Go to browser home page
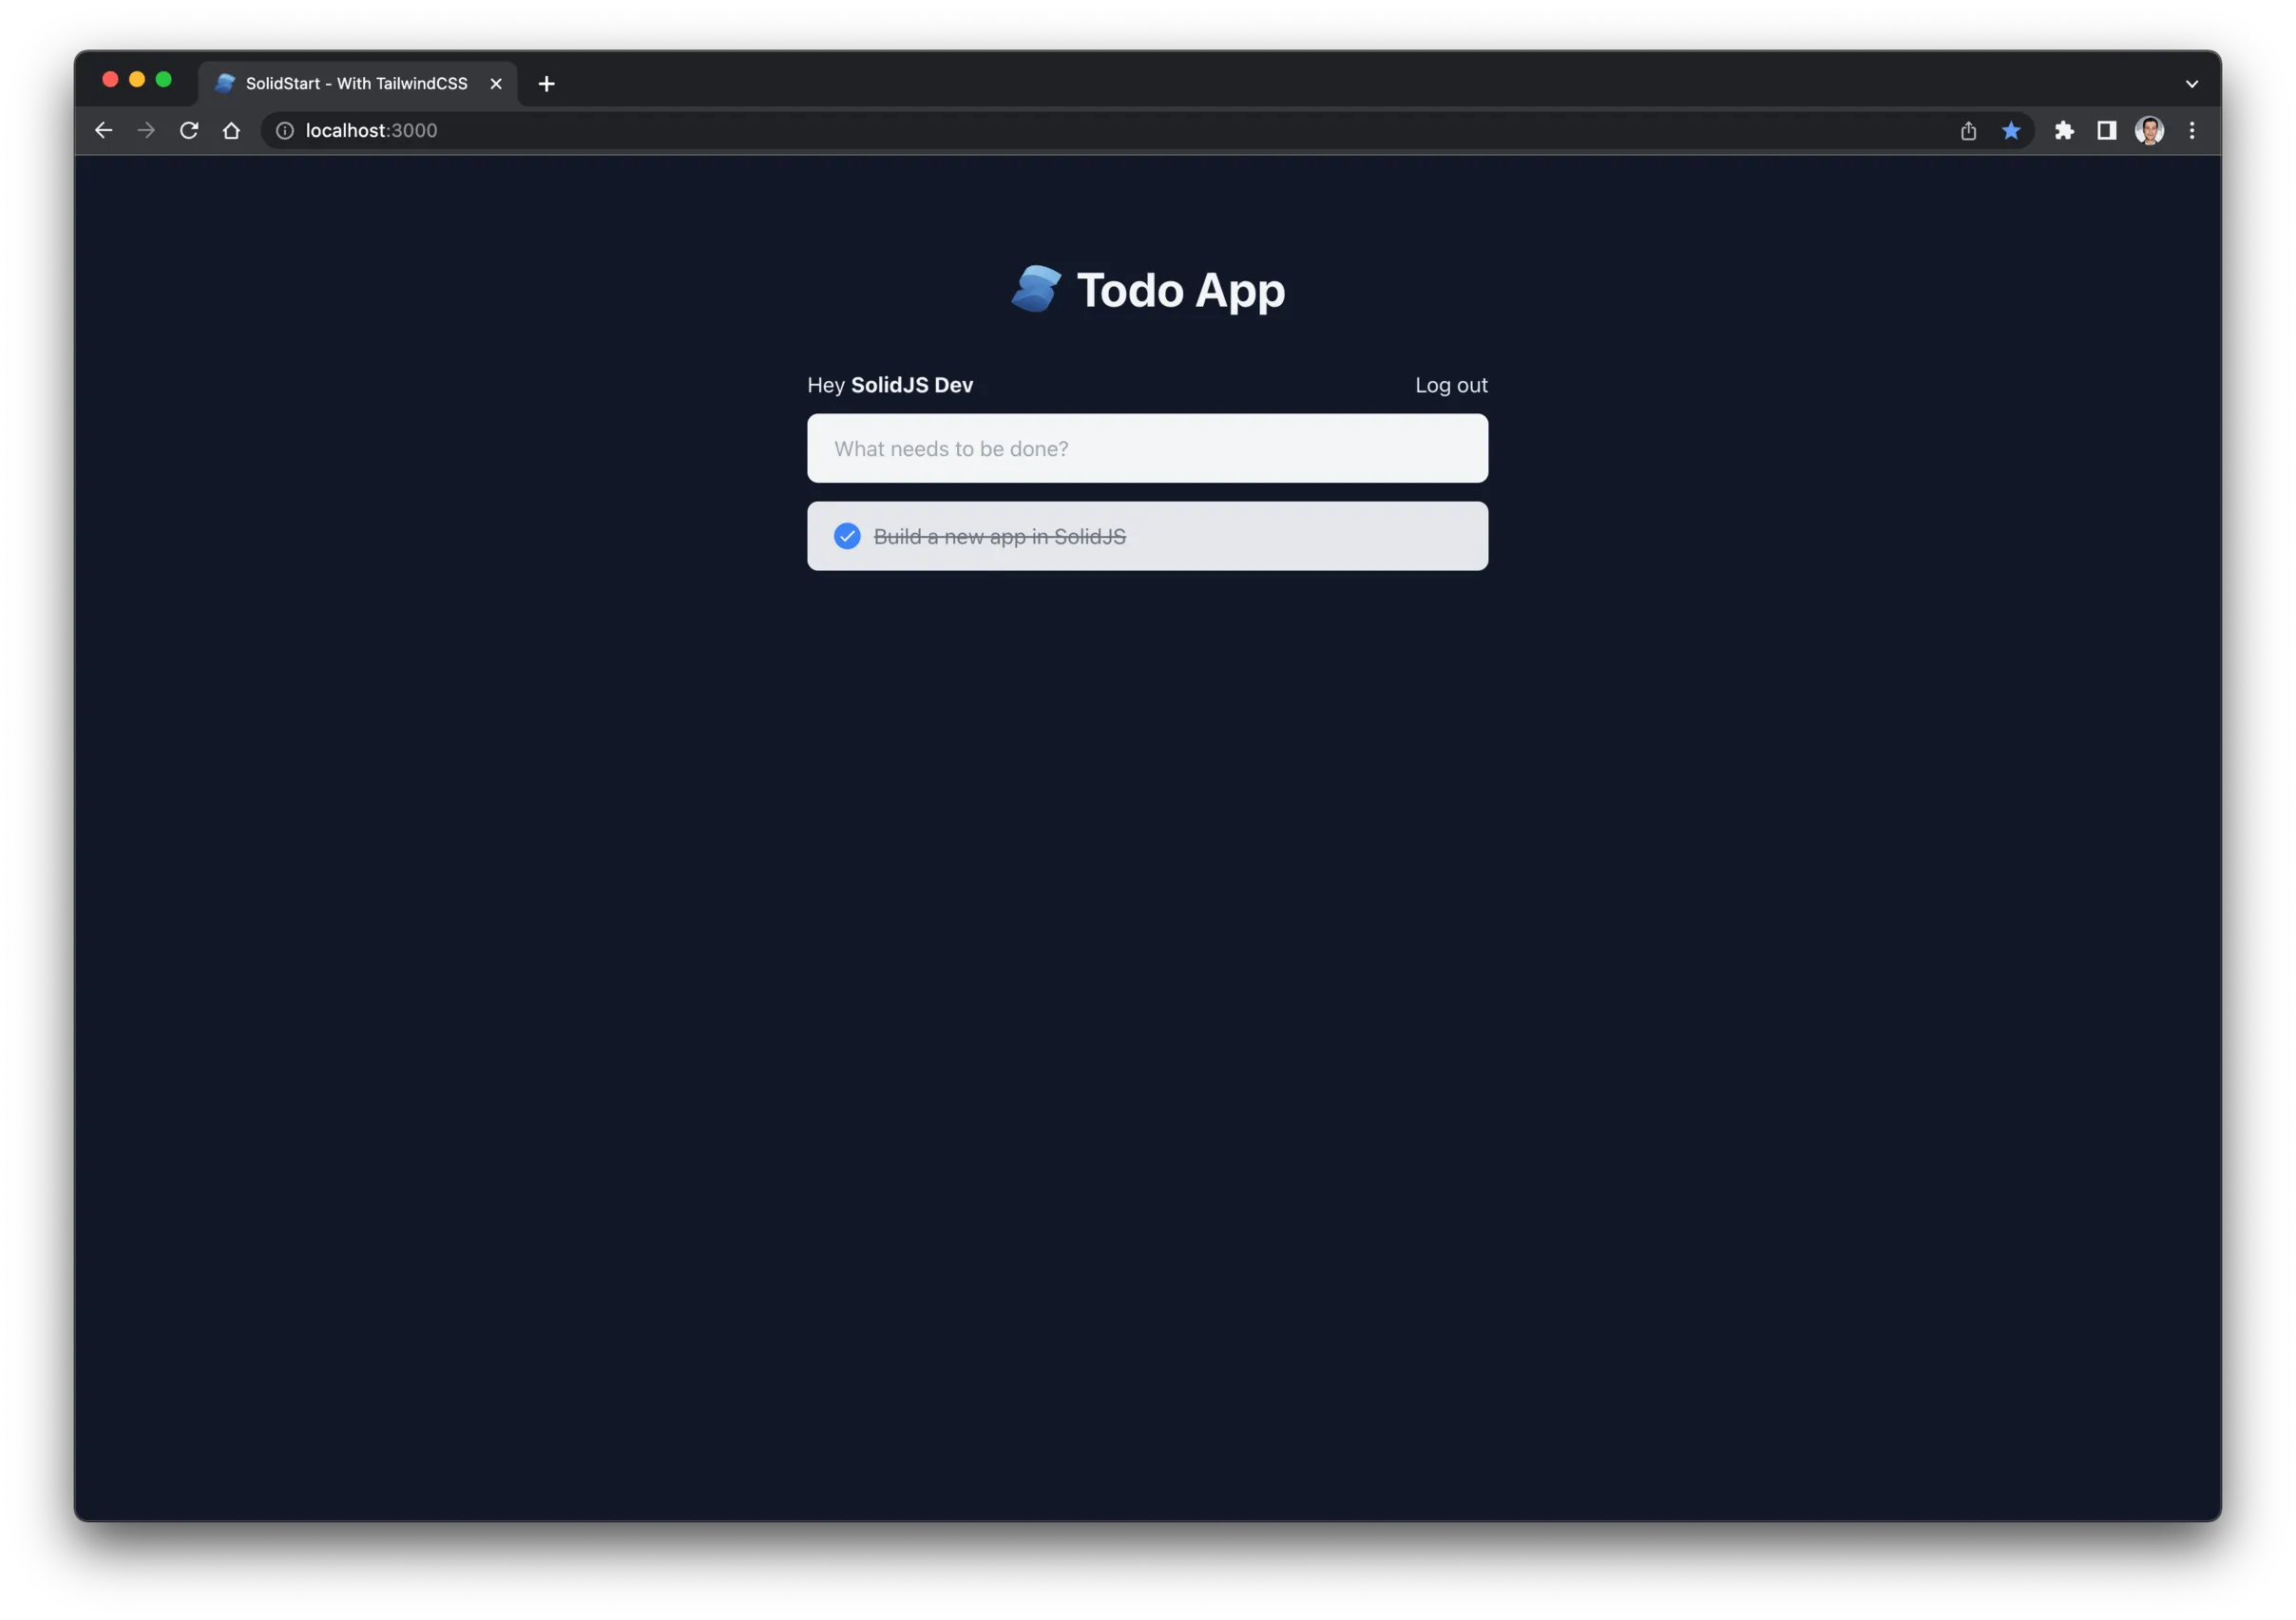The image size is (2296, 1620). 231,131
